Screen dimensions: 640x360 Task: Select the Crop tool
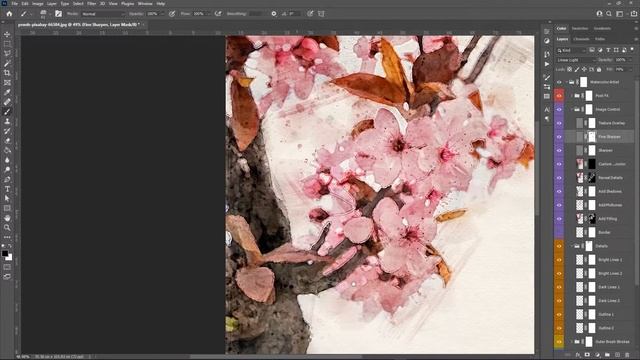pyautogui.click(x=7, y=73)
